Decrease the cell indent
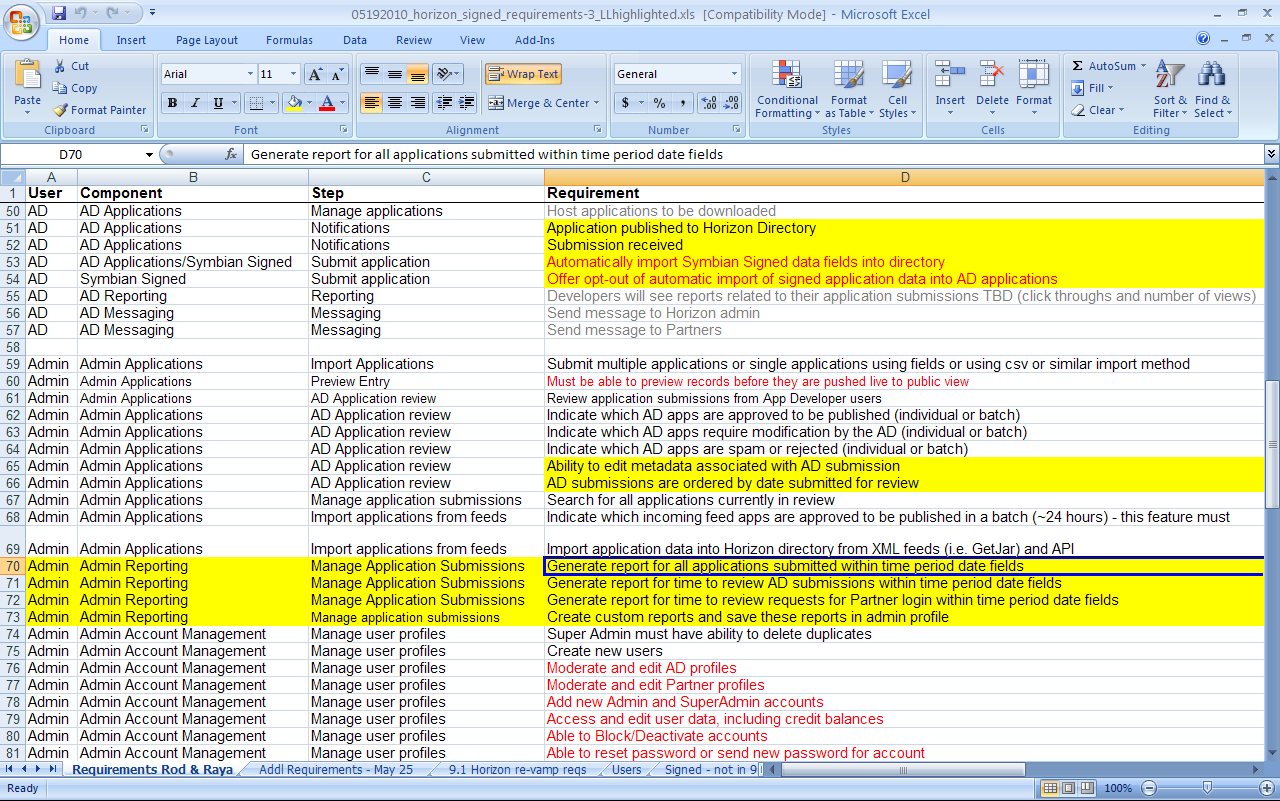The image size is (1280, 801). (444, 103)
